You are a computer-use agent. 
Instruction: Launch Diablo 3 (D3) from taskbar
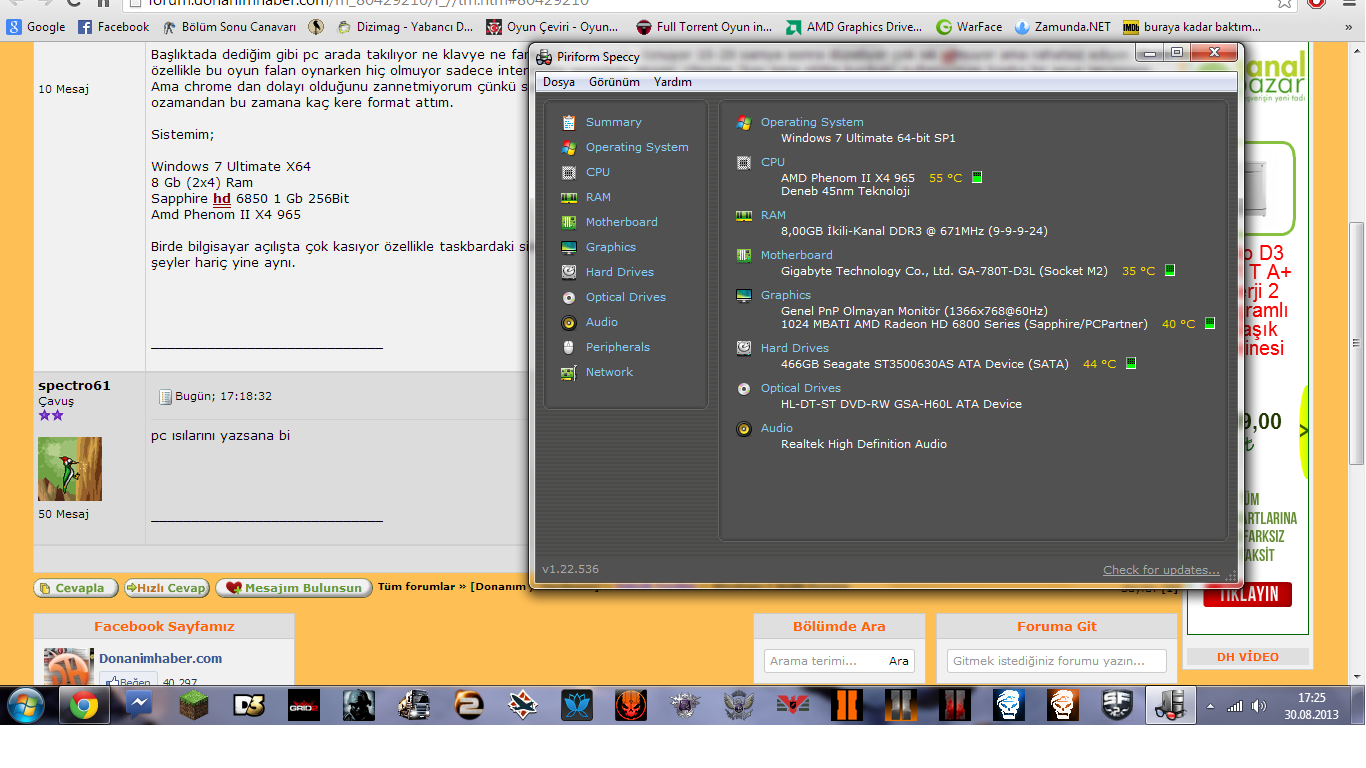(249, 706)
